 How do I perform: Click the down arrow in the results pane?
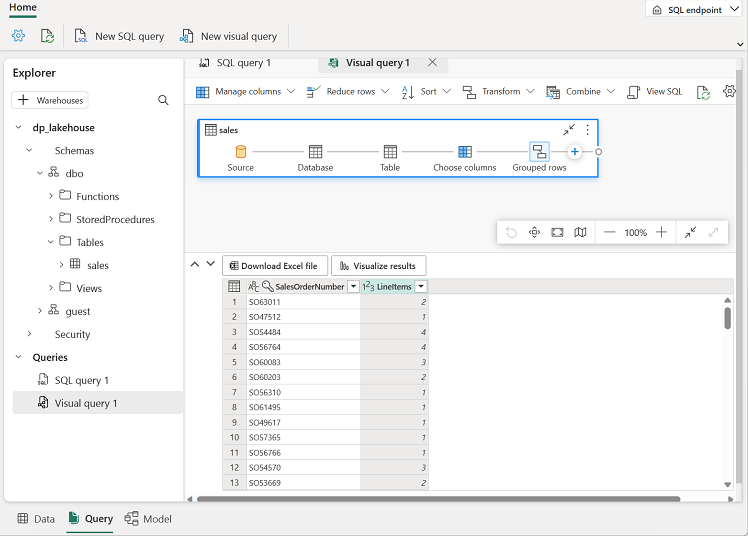click(x=210, y=264)
